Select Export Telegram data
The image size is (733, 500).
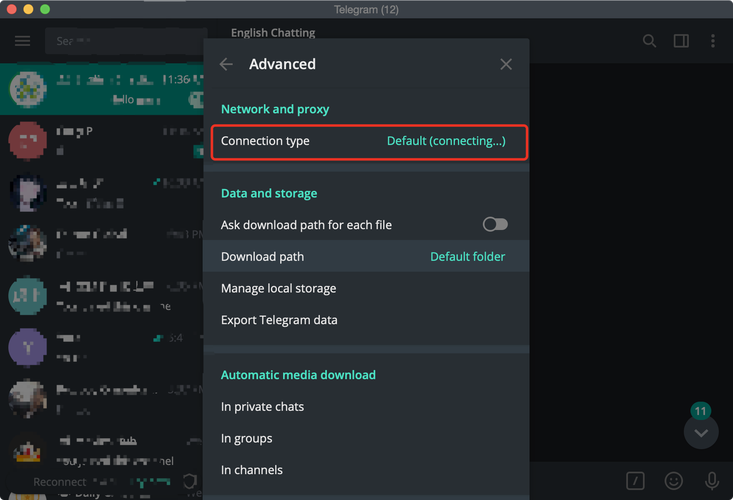pos(366,320)
